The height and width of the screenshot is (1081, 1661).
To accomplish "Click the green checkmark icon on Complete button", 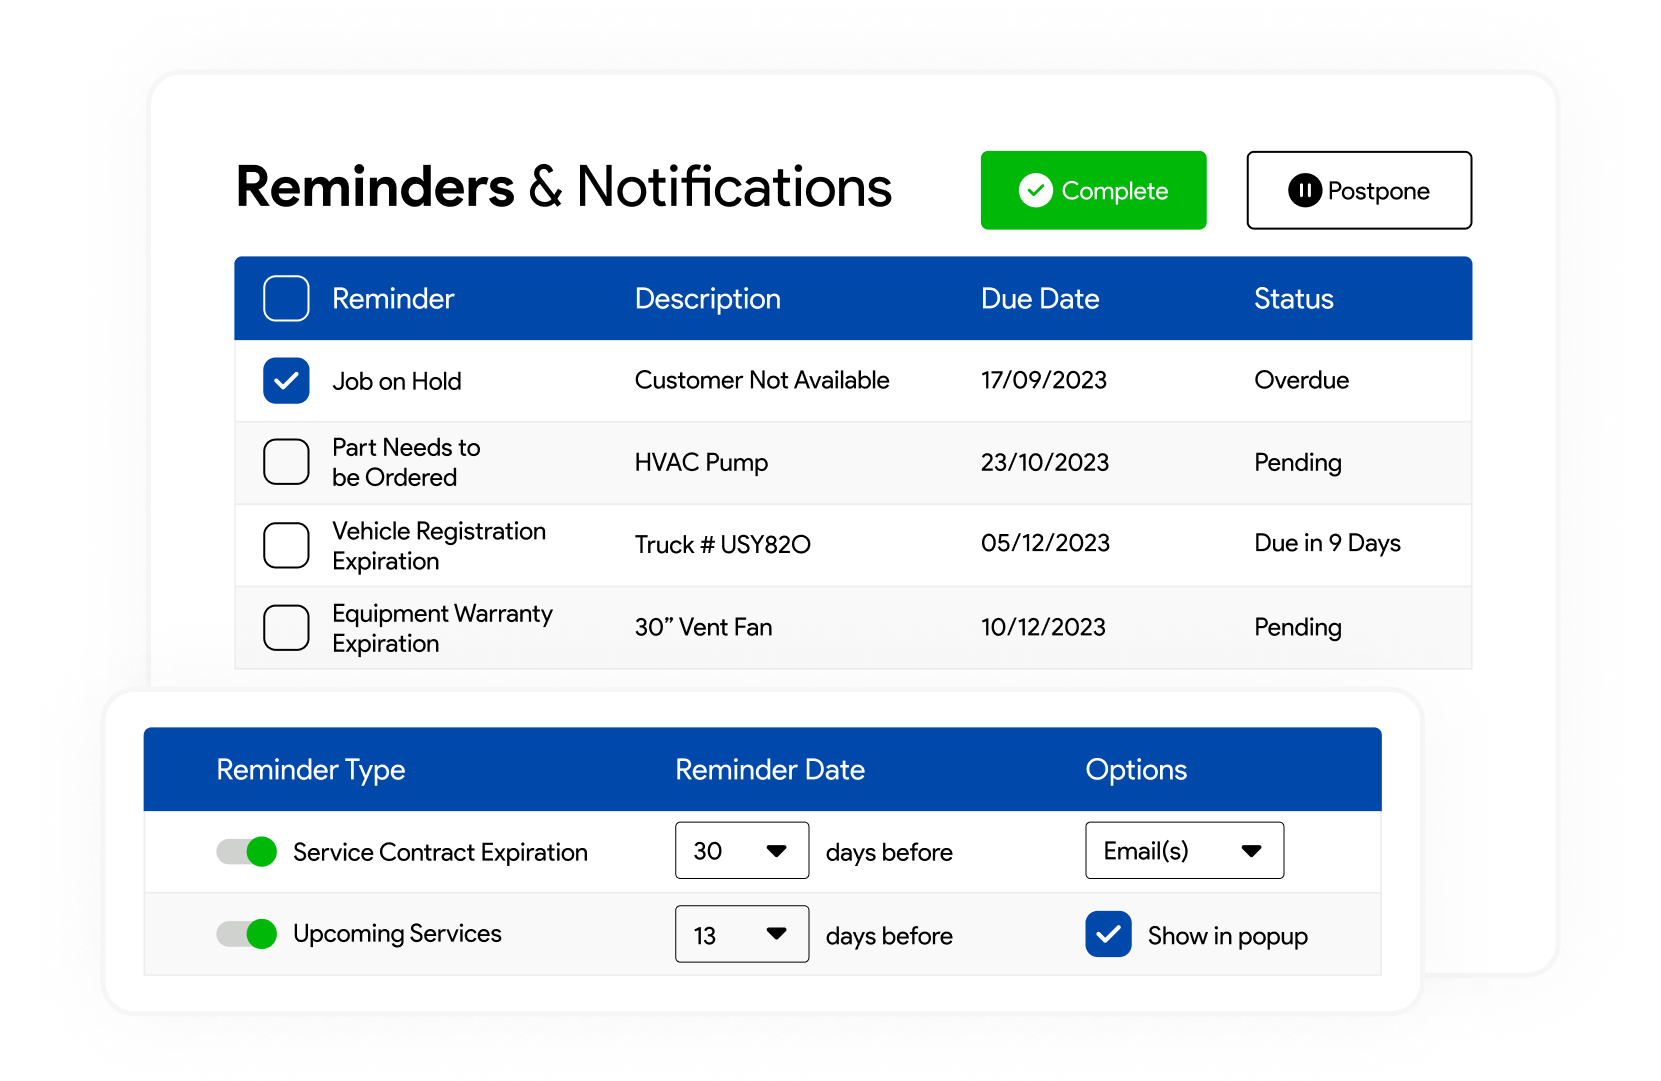I will [1037, 190].
